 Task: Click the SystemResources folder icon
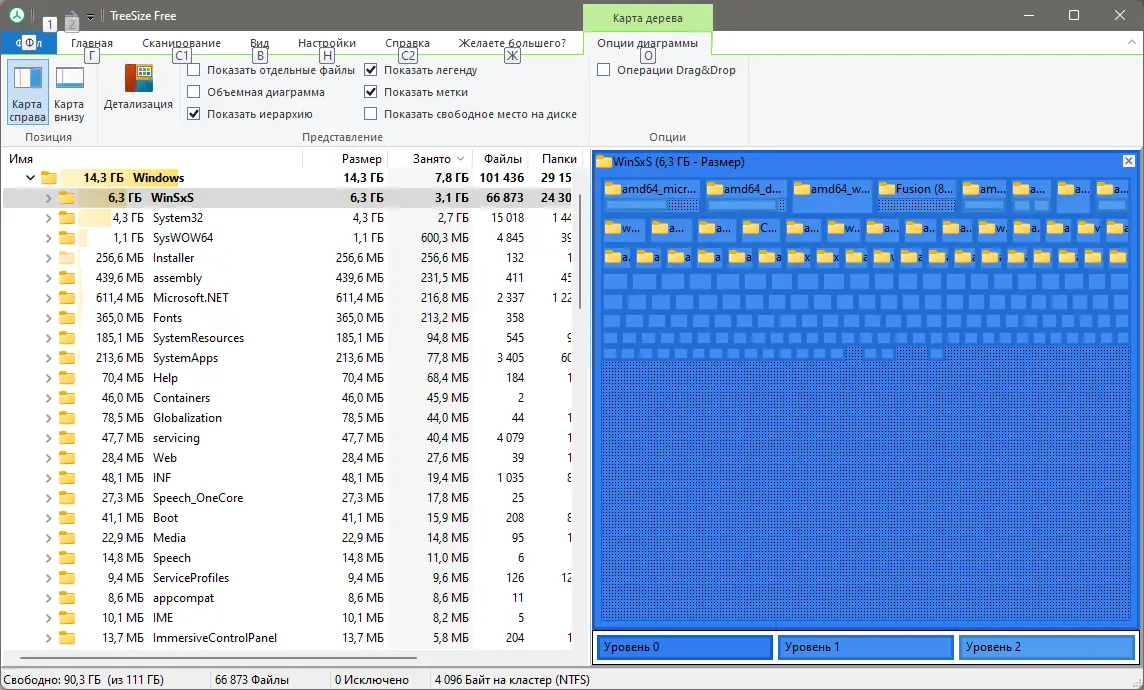[67, 338]
